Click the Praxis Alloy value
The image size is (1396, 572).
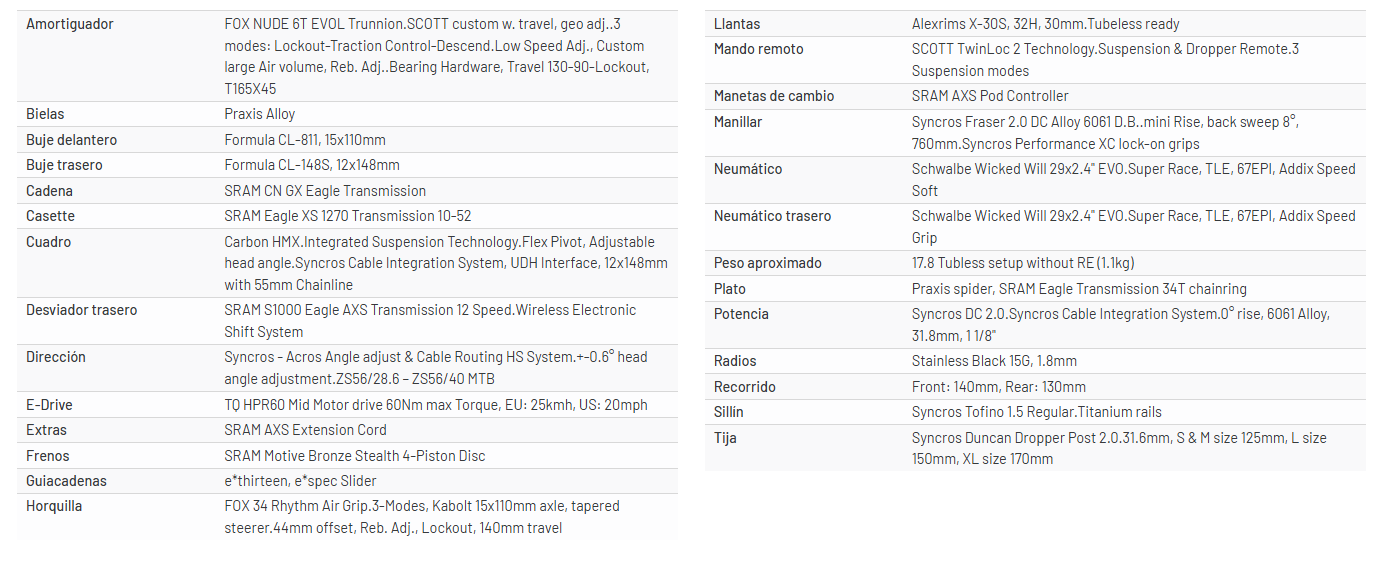click(260, 114)
